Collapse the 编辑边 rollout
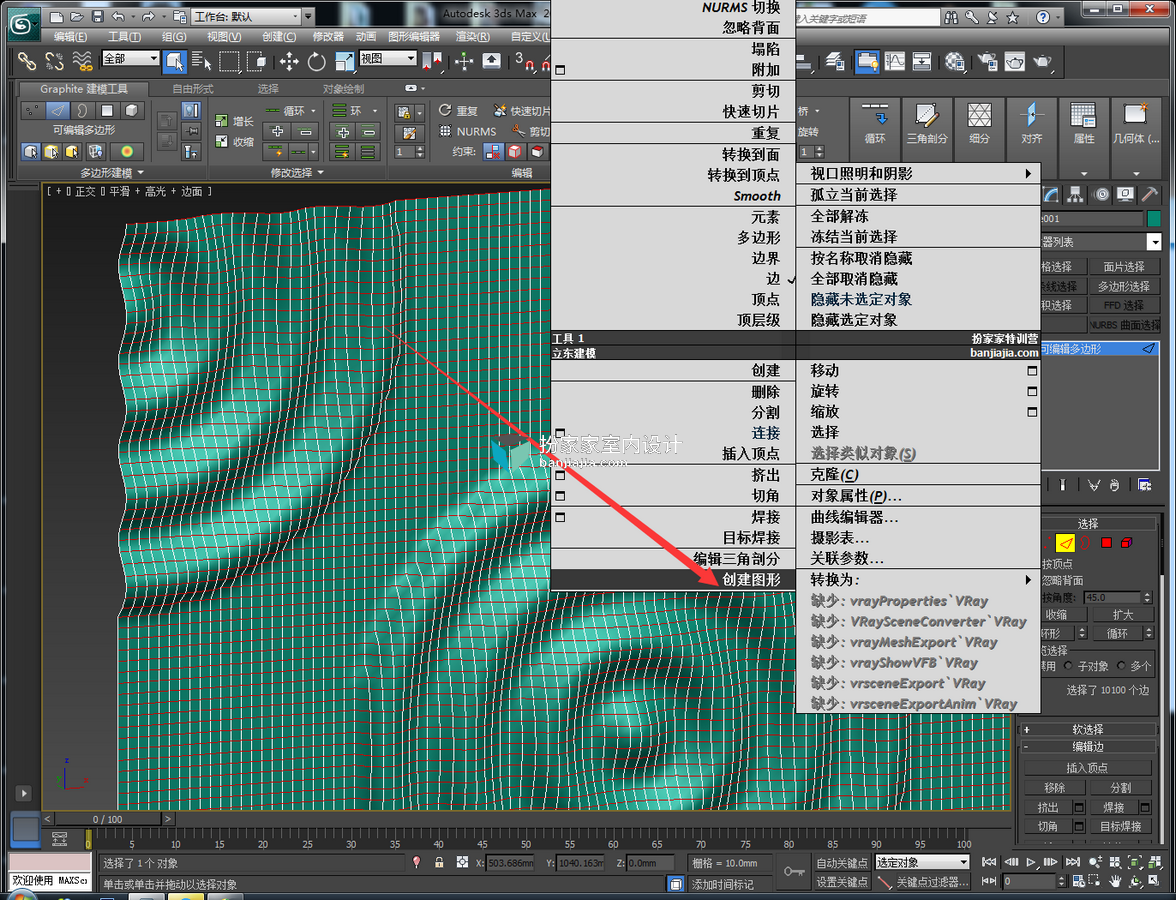1176x900 pixels. click(1087, 746)
